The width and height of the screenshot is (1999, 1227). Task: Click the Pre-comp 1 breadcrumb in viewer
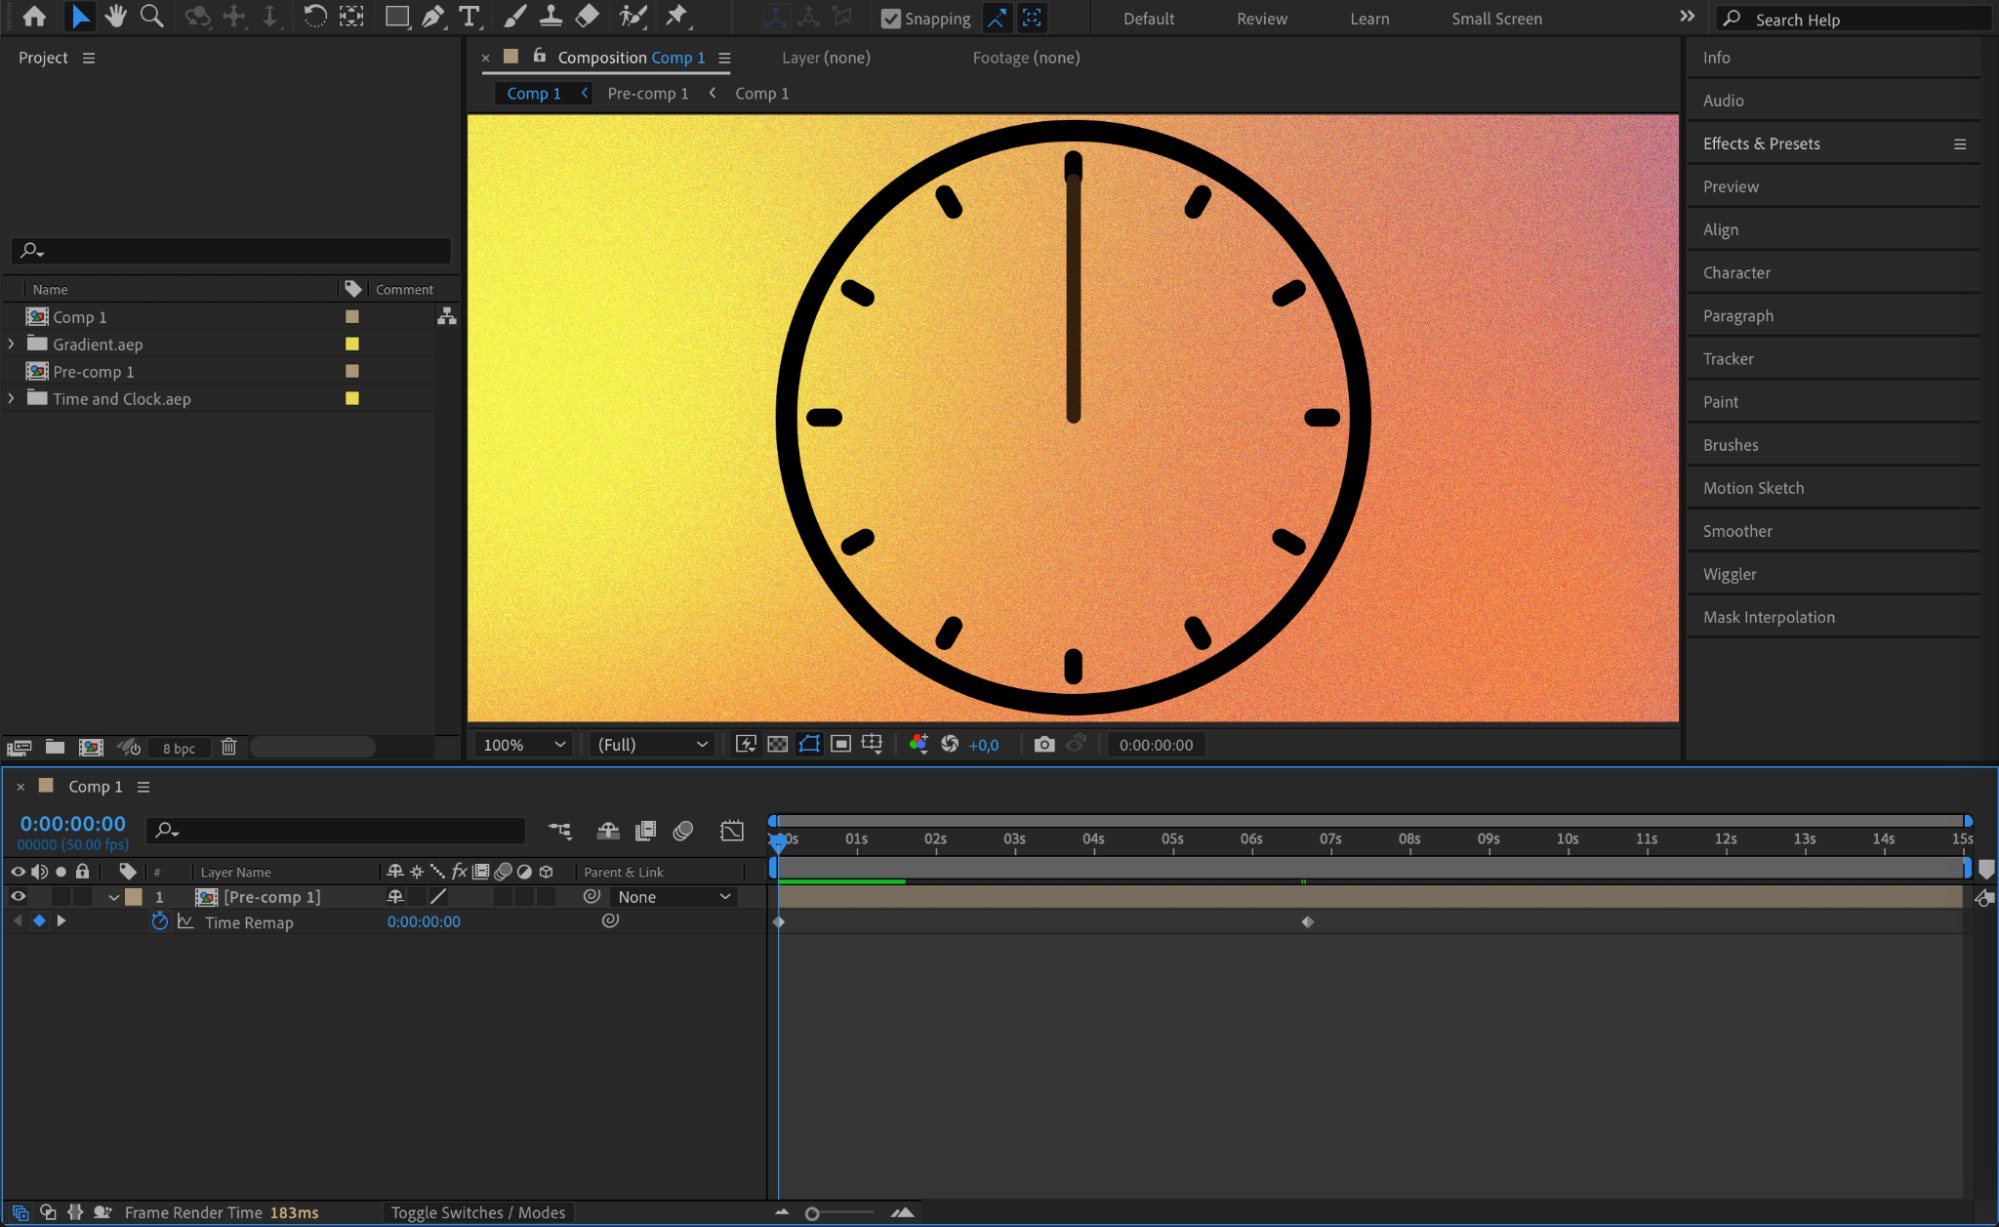[x=647, y=93]
